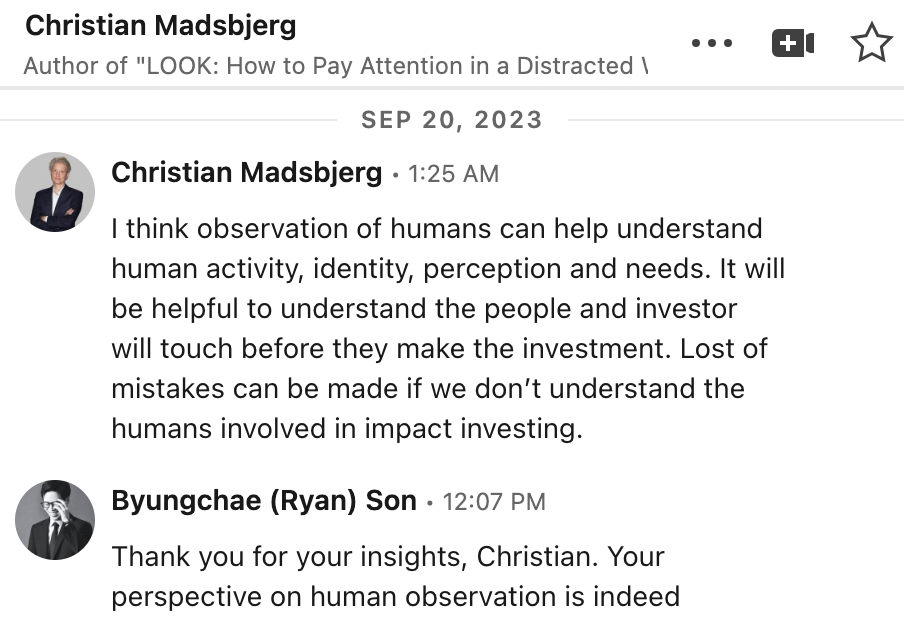Viewport: 904px width, 622px height.
Task: Select the line "Thank you for your insights, Christian"
Action: coord(388,557)
